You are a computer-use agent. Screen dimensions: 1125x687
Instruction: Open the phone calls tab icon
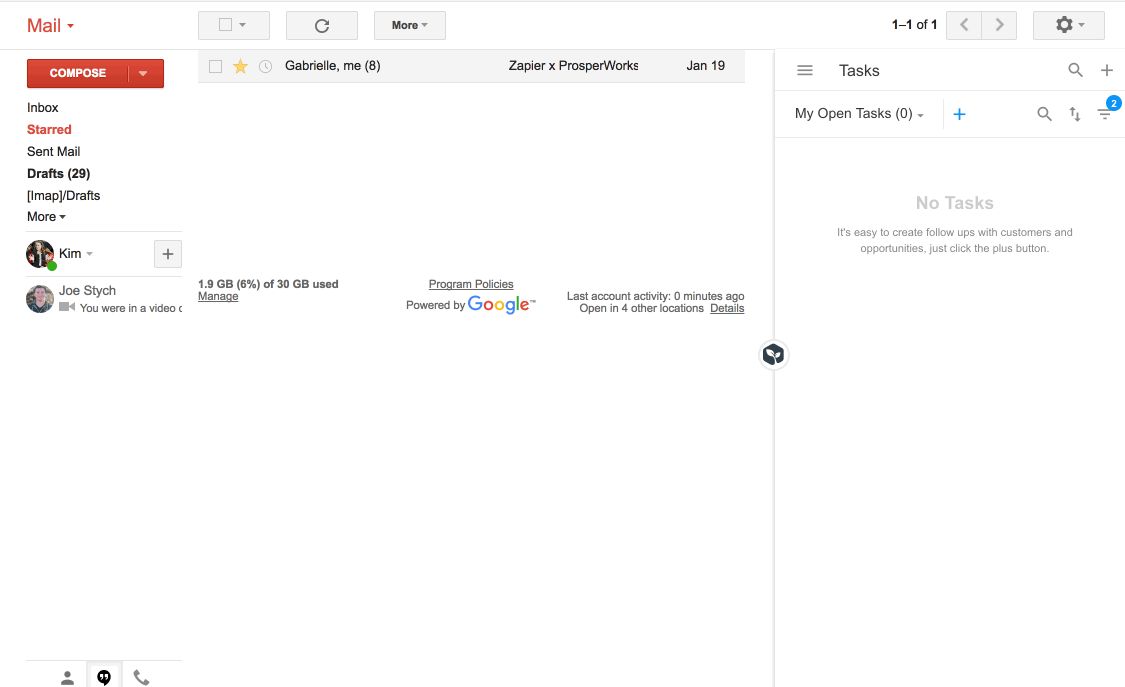141,677
